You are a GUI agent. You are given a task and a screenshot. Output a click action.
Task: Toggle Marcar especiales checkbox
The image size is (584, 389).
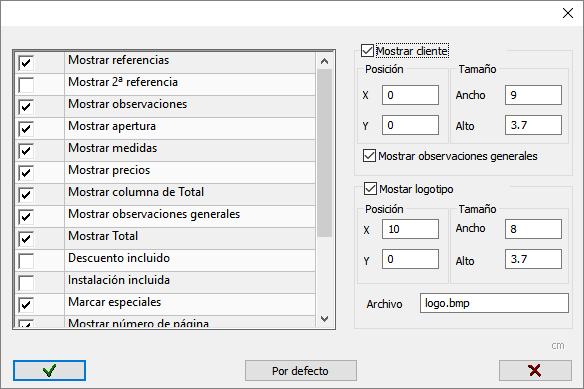tap(26, 304)
